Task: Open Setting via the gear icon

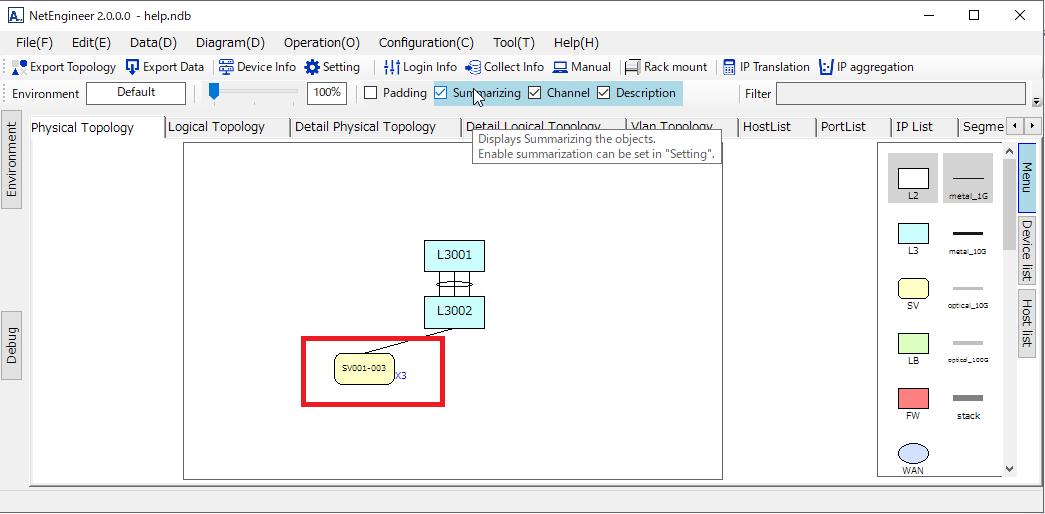Action: click(x=312, y=67)
